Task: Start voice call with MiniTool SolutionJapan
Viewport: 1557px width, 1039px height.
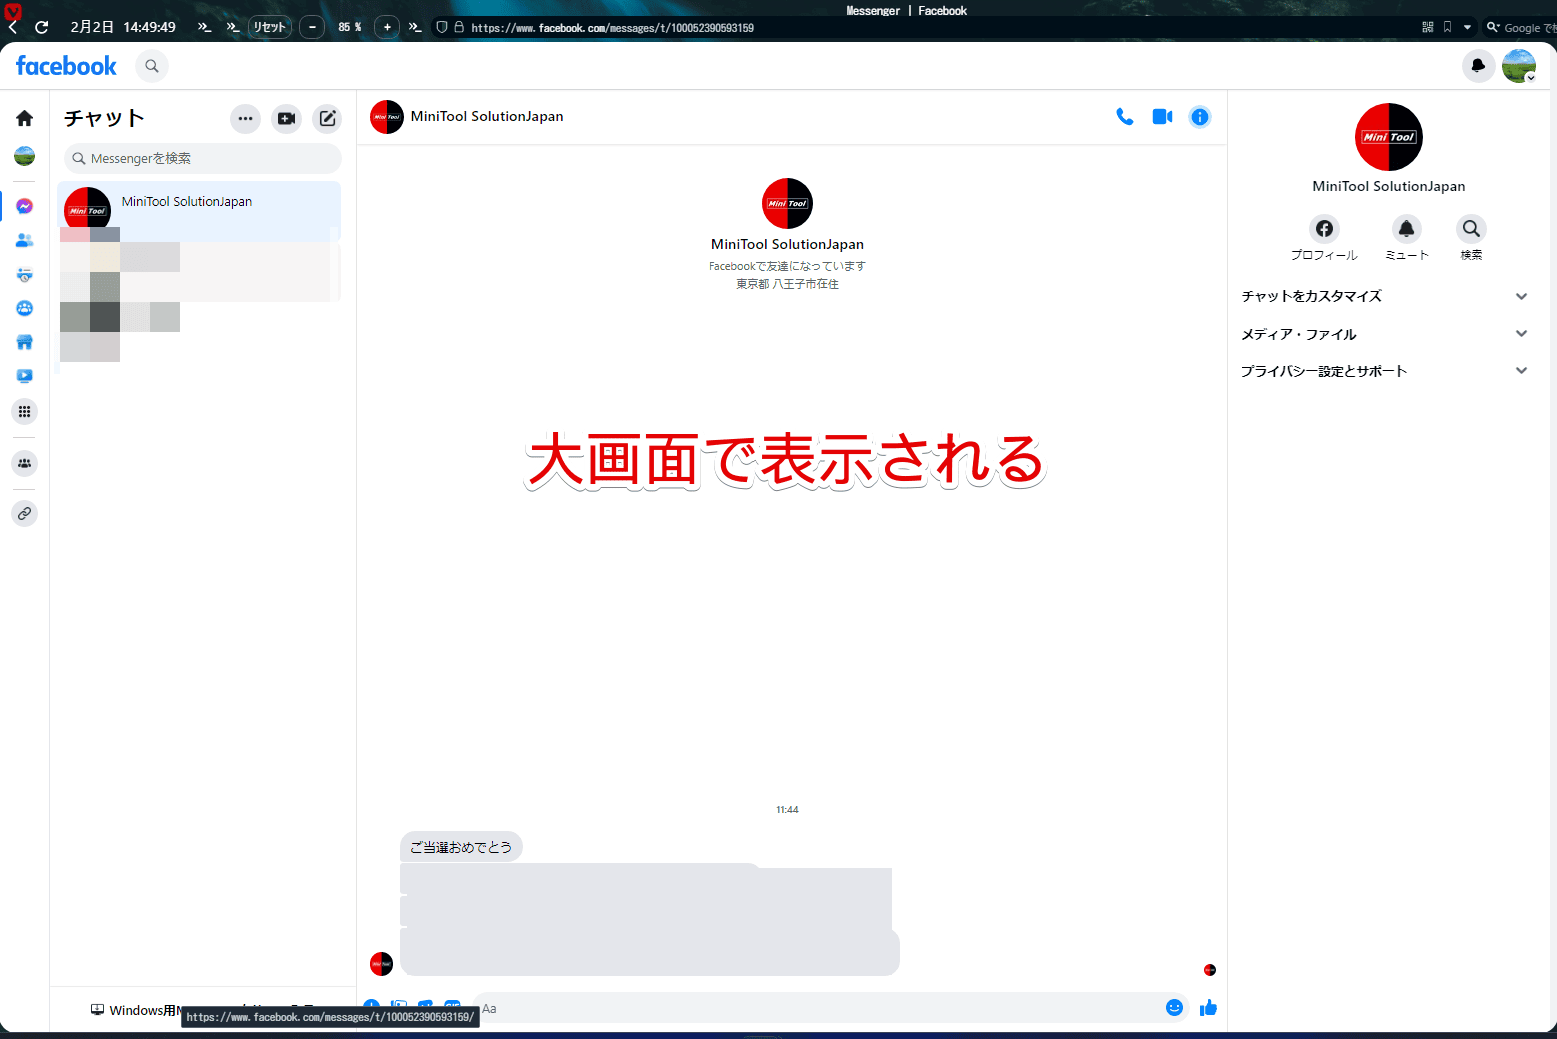Action: (x=1125, y=117)
